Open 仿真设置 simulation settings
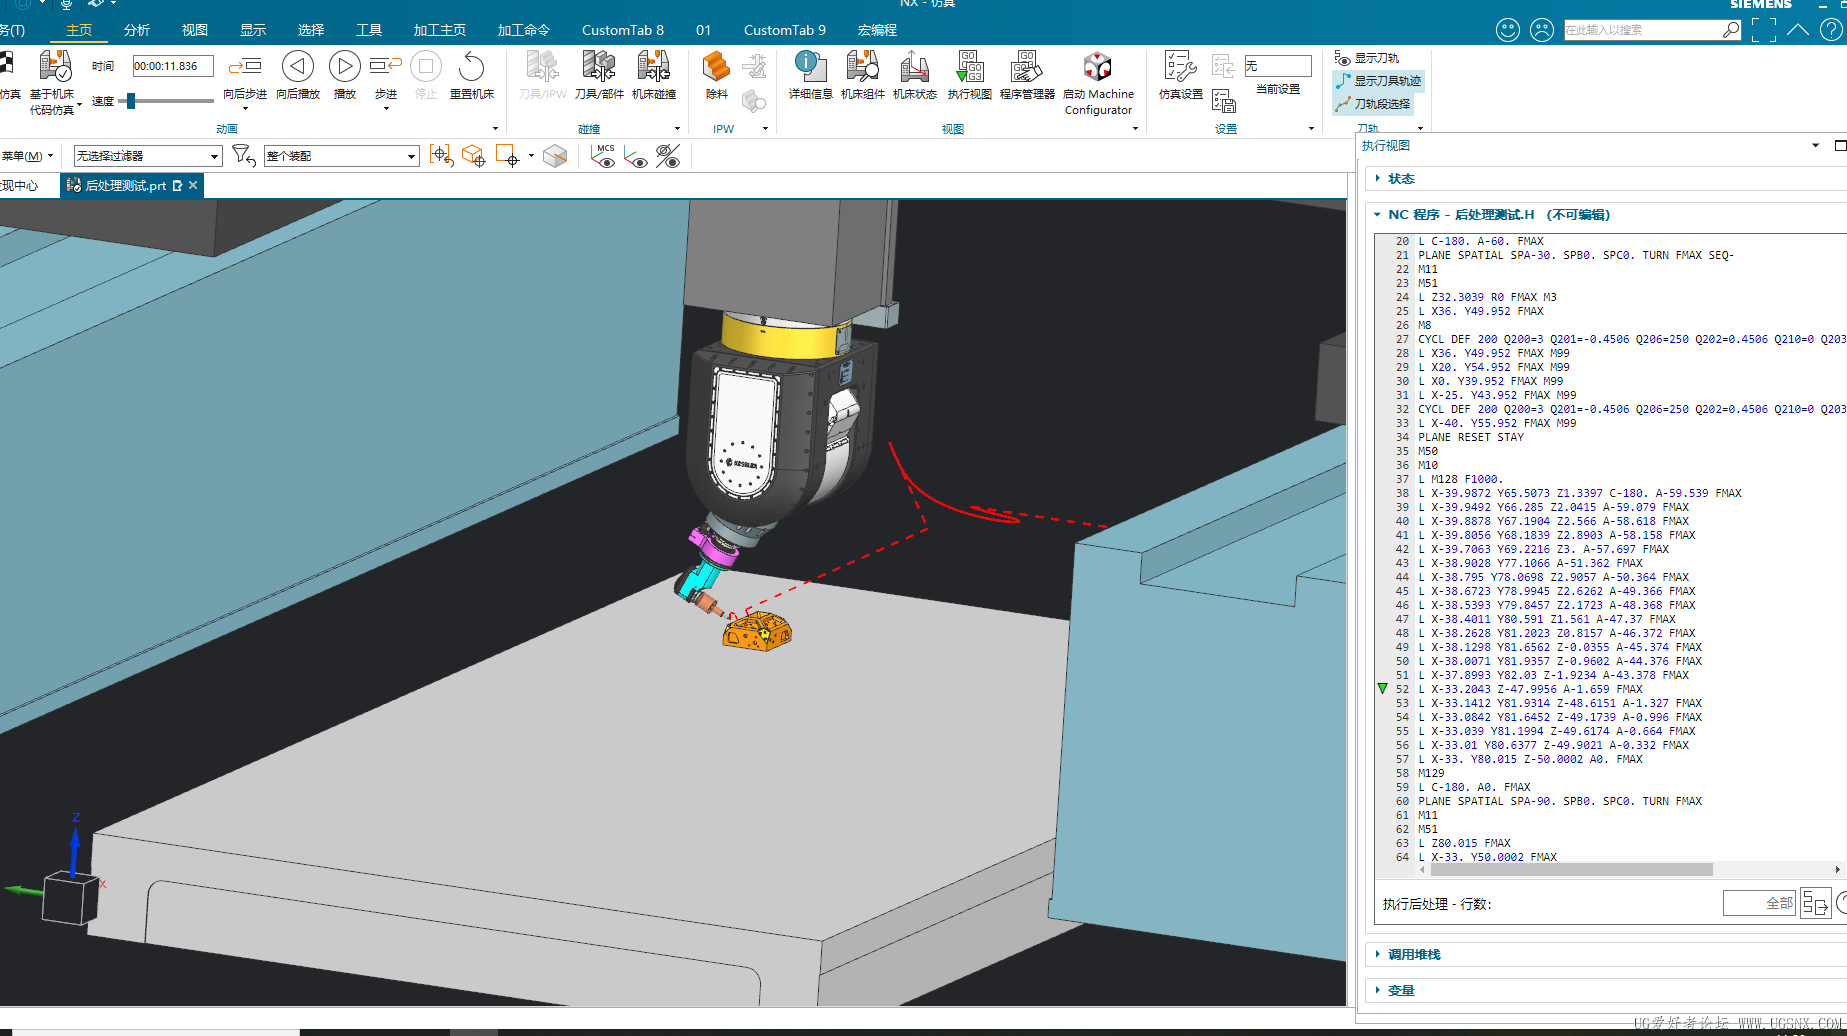 [1180, 68]
